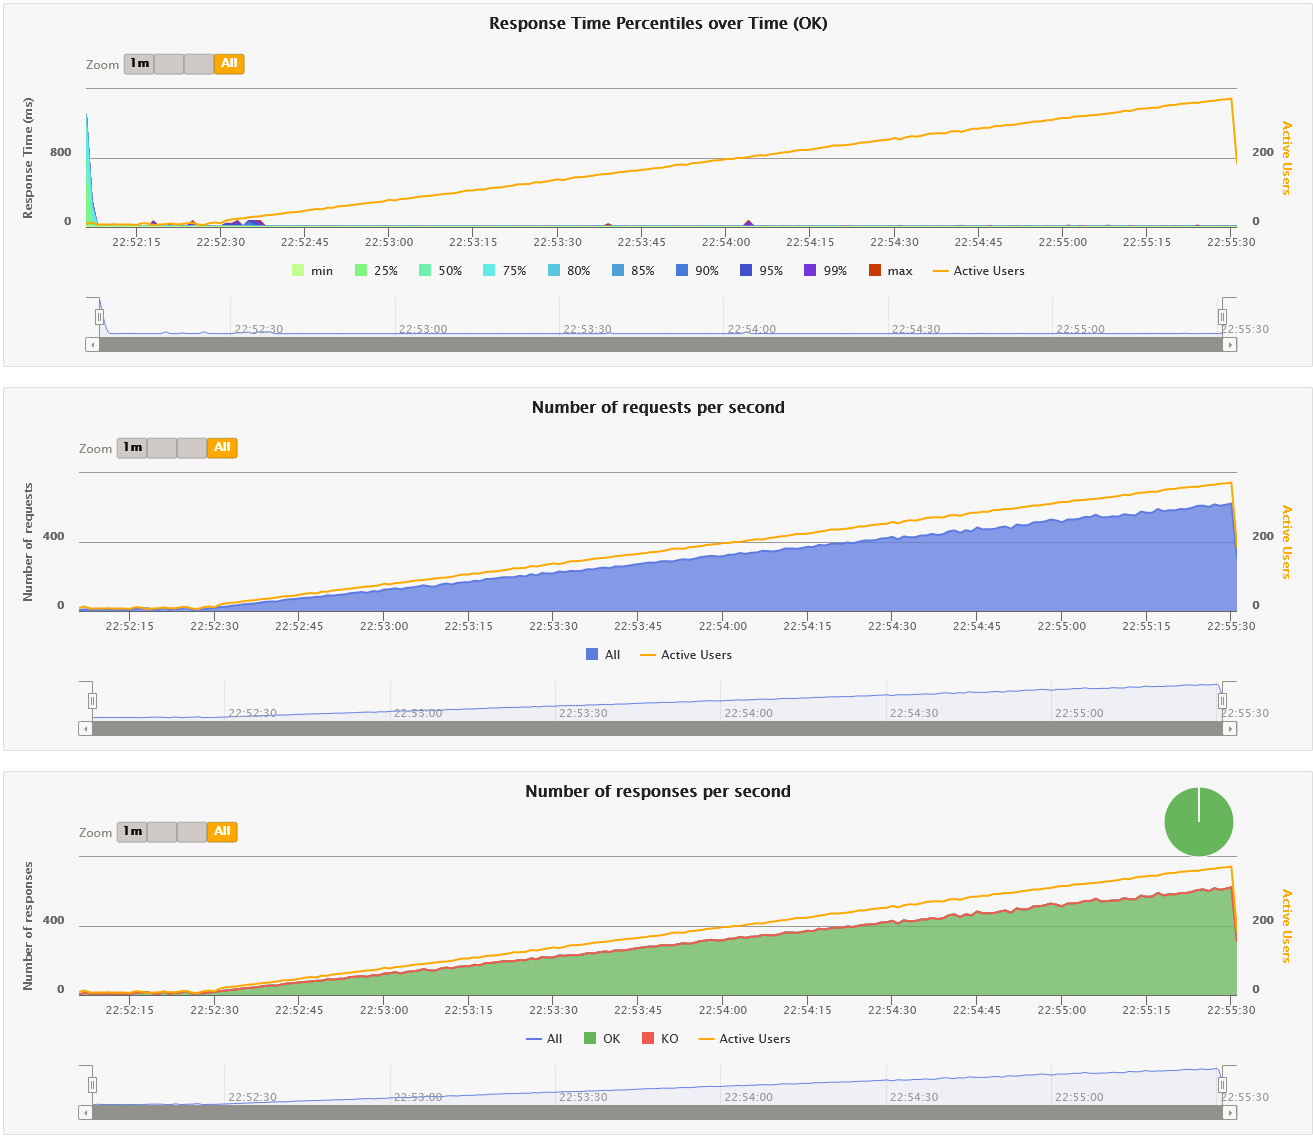Click right scroll arrow of Response Time navigator
Screen dimensions: 1313x1136
coord(1230,344)
